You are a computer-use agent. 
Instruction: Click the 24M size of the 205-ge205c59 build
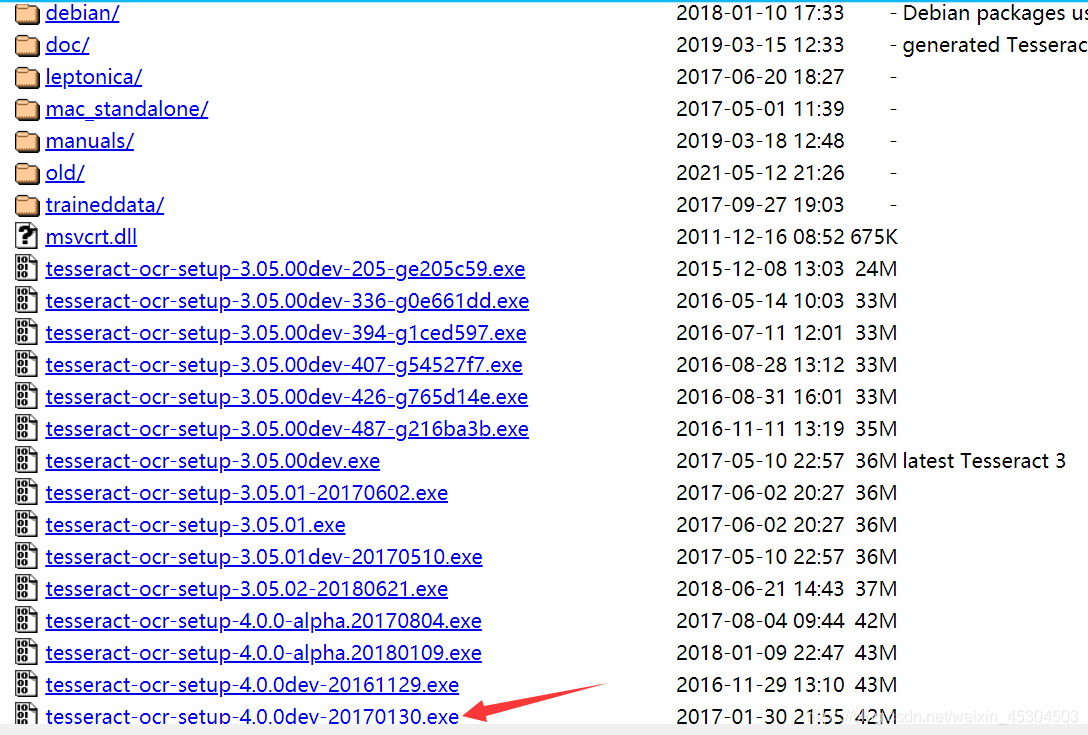tap(876, 269)
